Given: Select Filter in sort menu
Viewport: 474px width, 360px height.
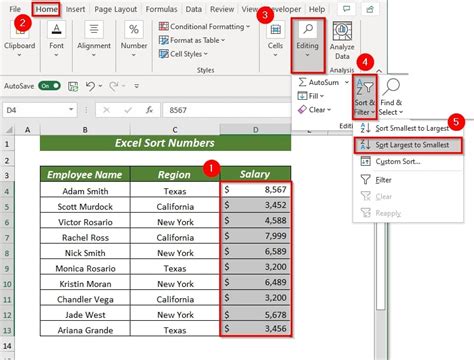Looking at the screenshot, I should tap(408, 180).
